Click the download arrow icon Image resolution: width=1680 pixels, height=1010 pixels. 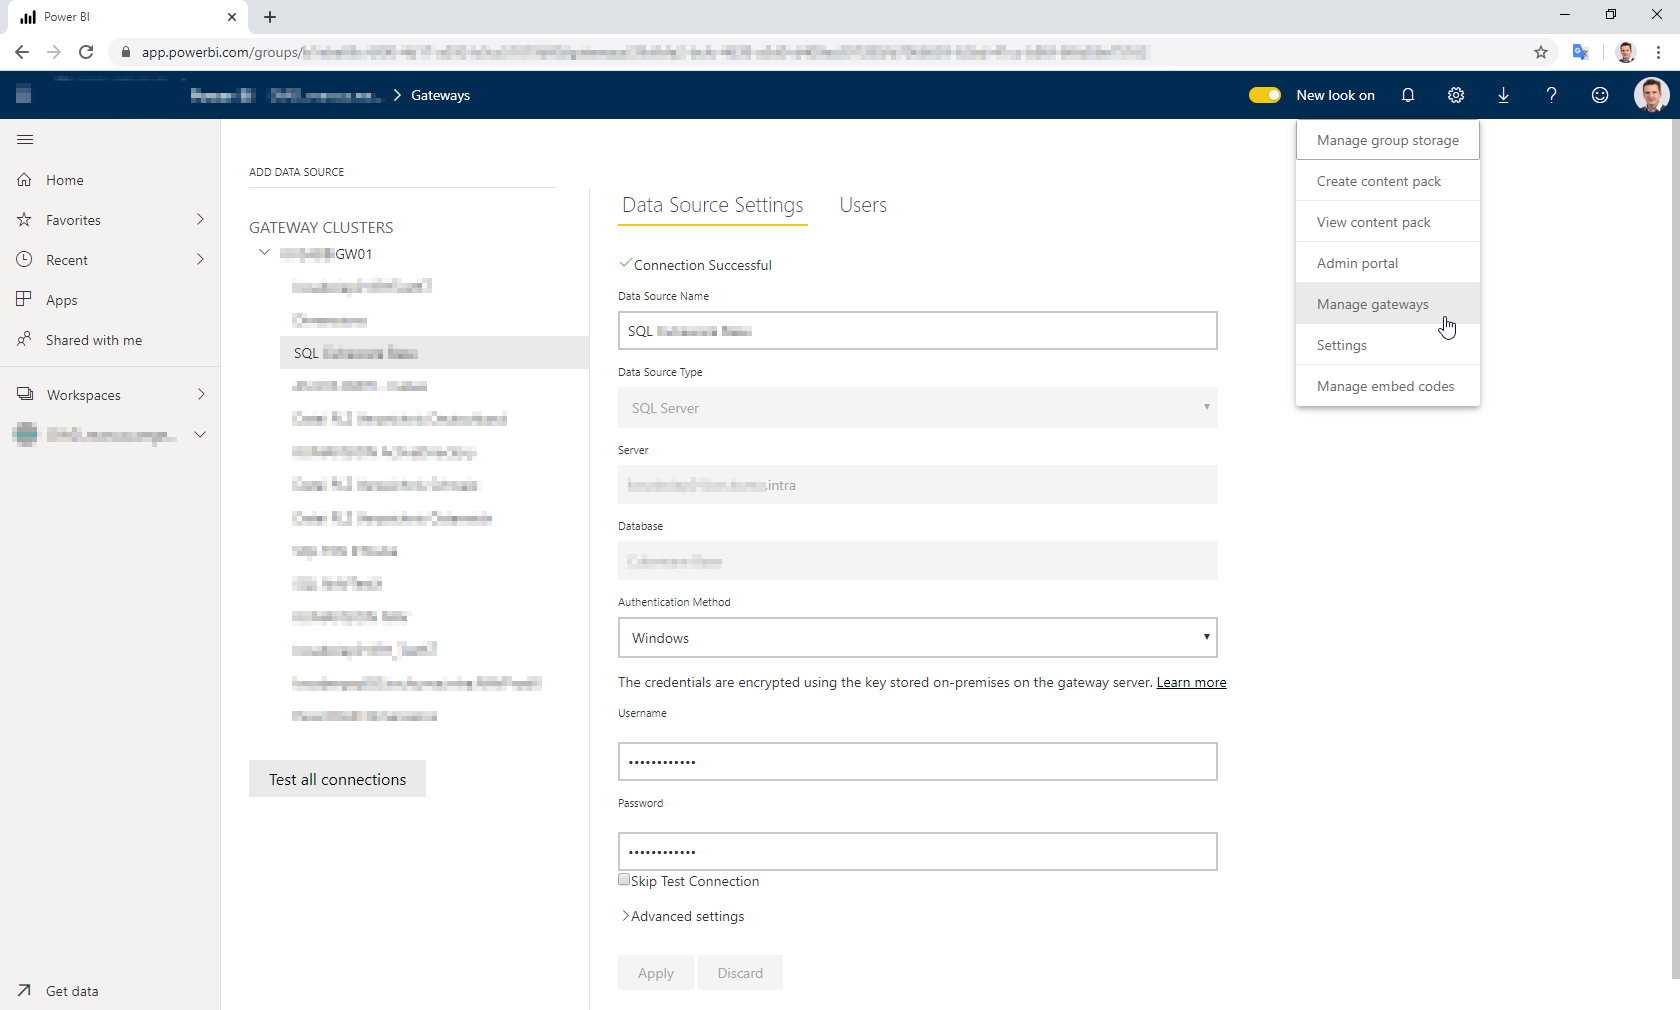tap(1503, 95)
